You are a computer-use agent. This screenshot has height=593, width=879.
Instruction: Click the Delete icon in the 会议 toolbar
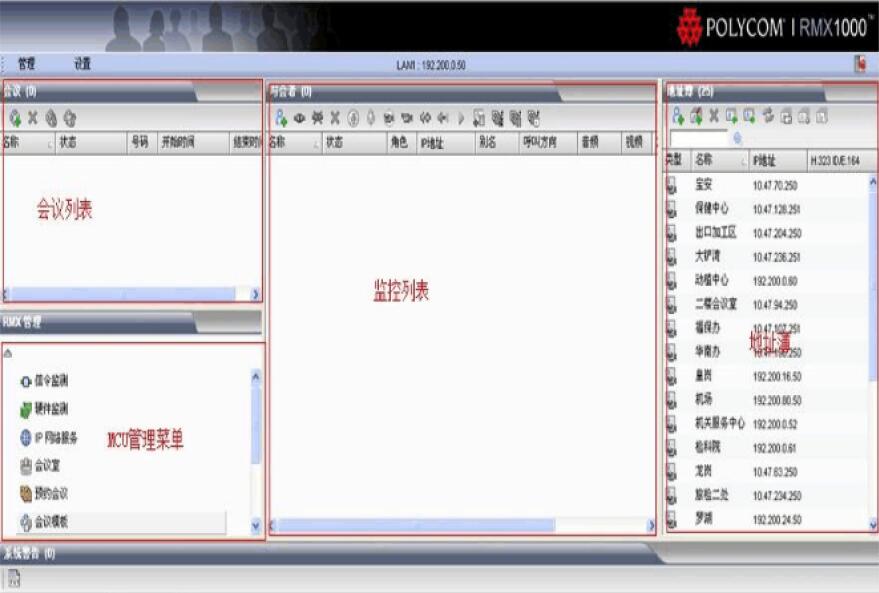coord(32,118)
